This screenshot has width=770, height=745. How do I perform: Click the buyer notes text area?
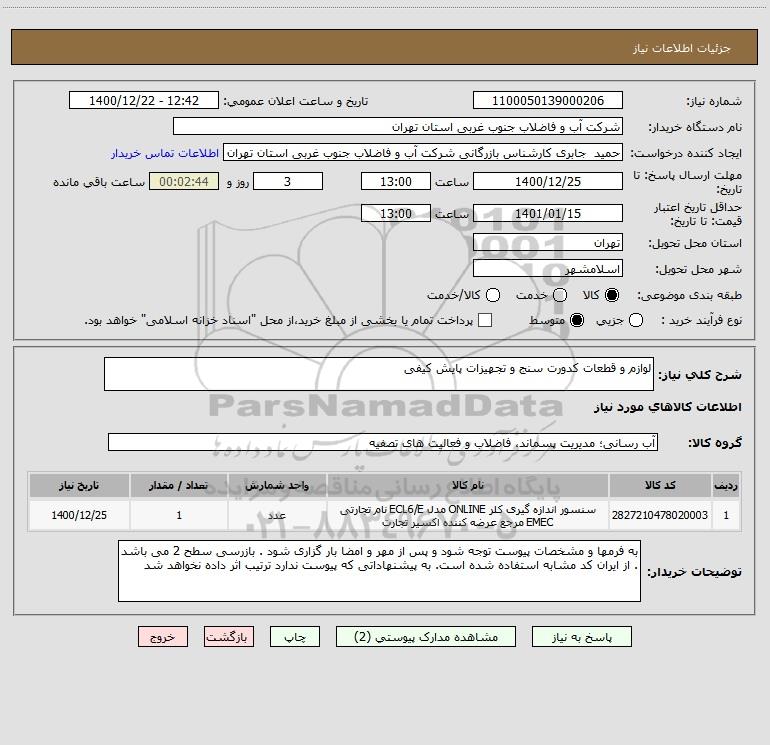[x=379, y=571]
